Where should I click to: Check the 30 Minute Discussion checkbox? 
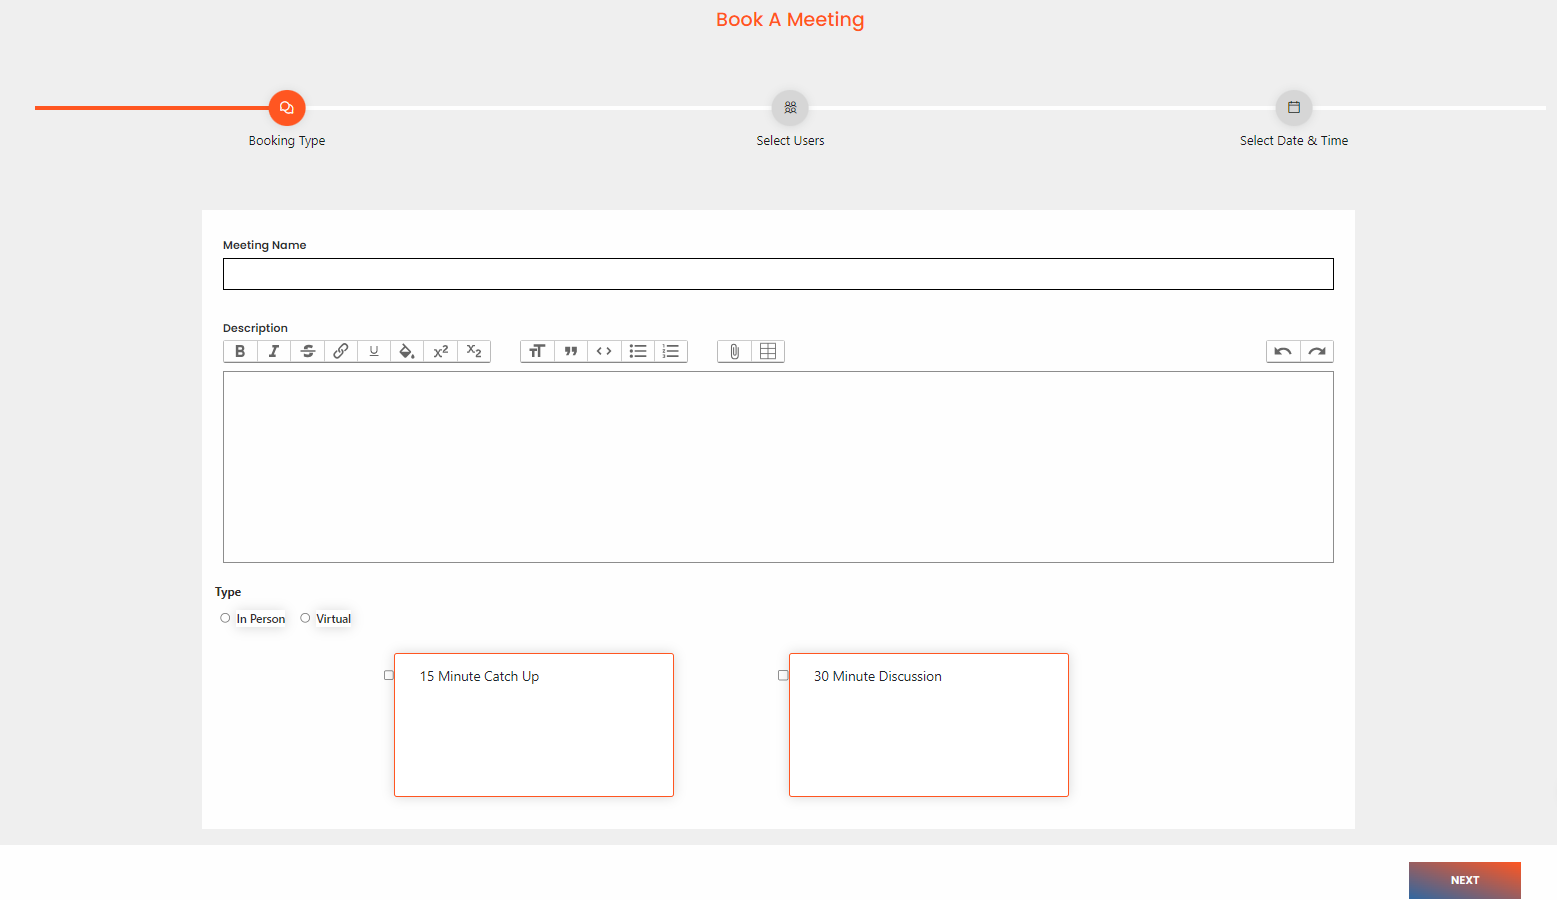pos(783,675)
